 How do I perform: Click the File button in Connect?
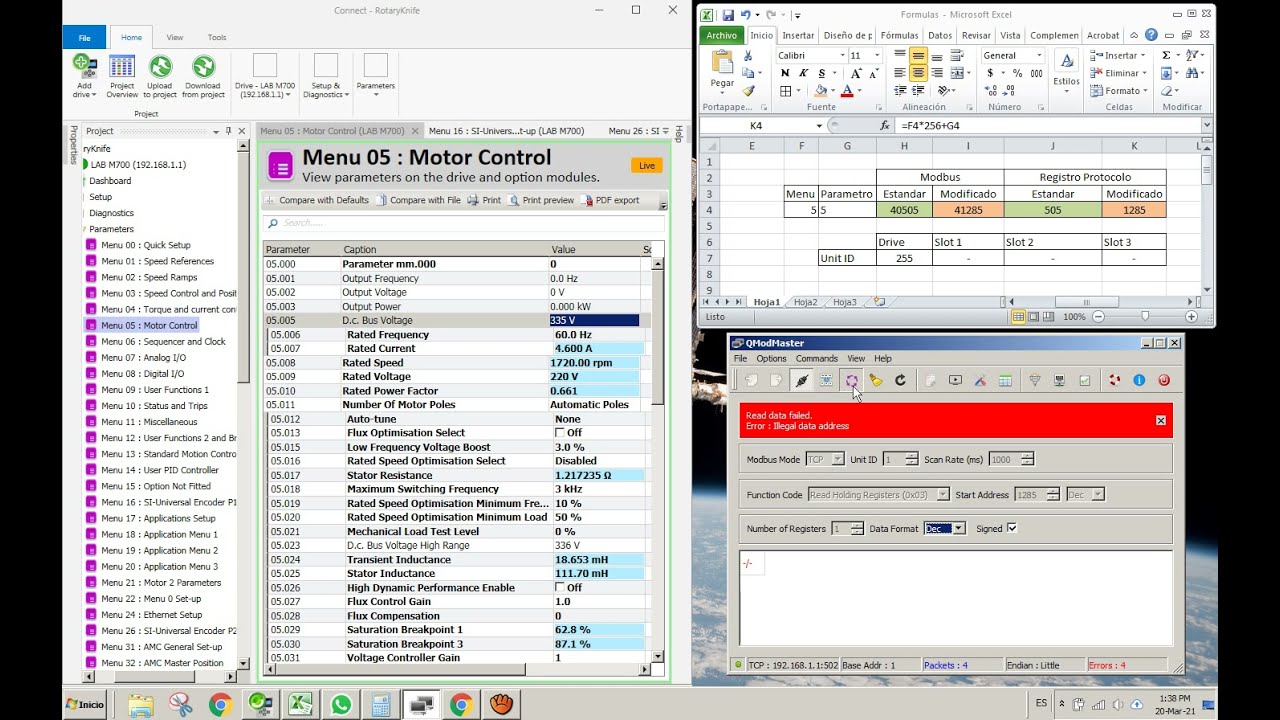[84, 37]
